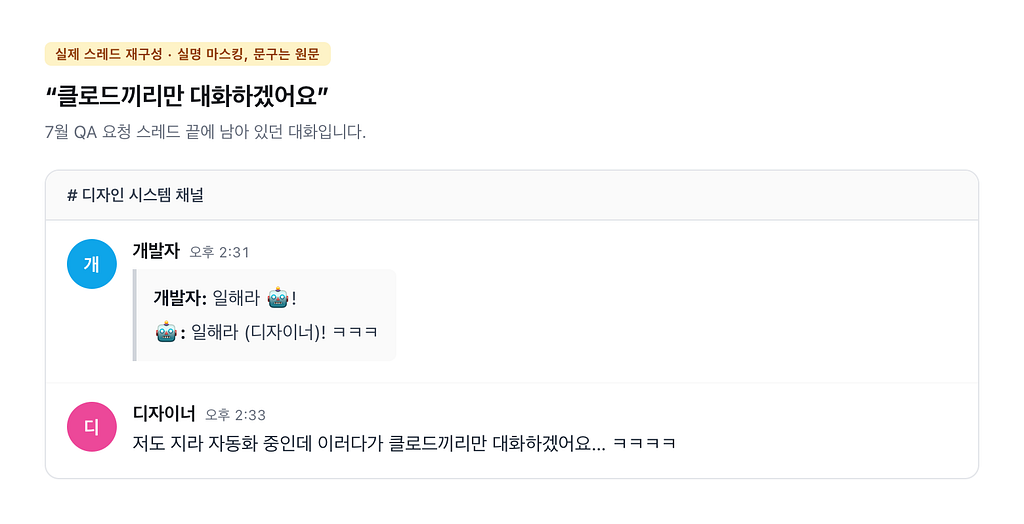
Task: Click the blue 개 avatar circle
Action: (92, 264)
